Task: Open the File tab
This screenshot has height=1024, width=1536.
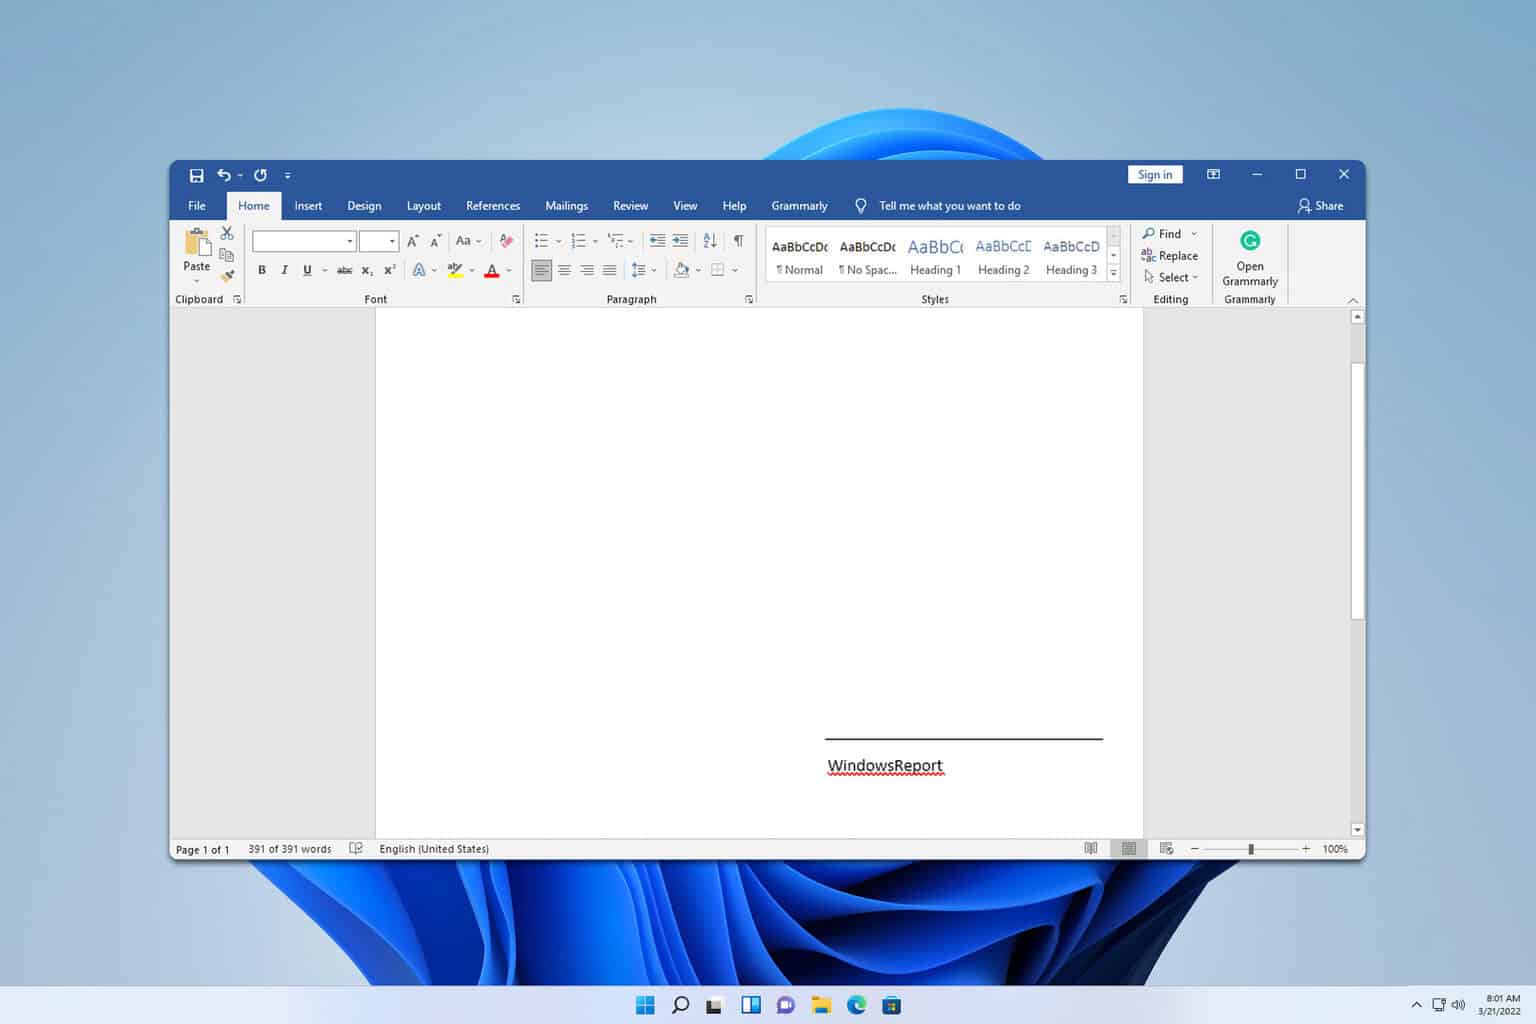Action: click(197, 206)
